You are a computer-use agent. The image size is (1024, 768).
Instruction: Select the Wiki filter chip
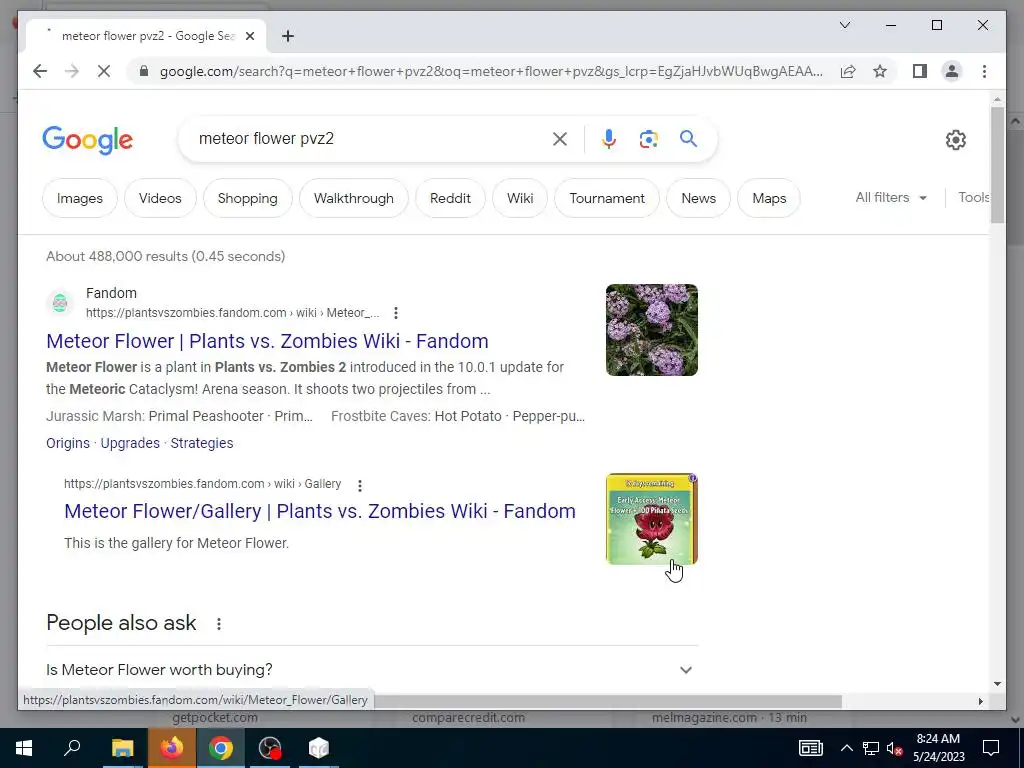point(520,198)
